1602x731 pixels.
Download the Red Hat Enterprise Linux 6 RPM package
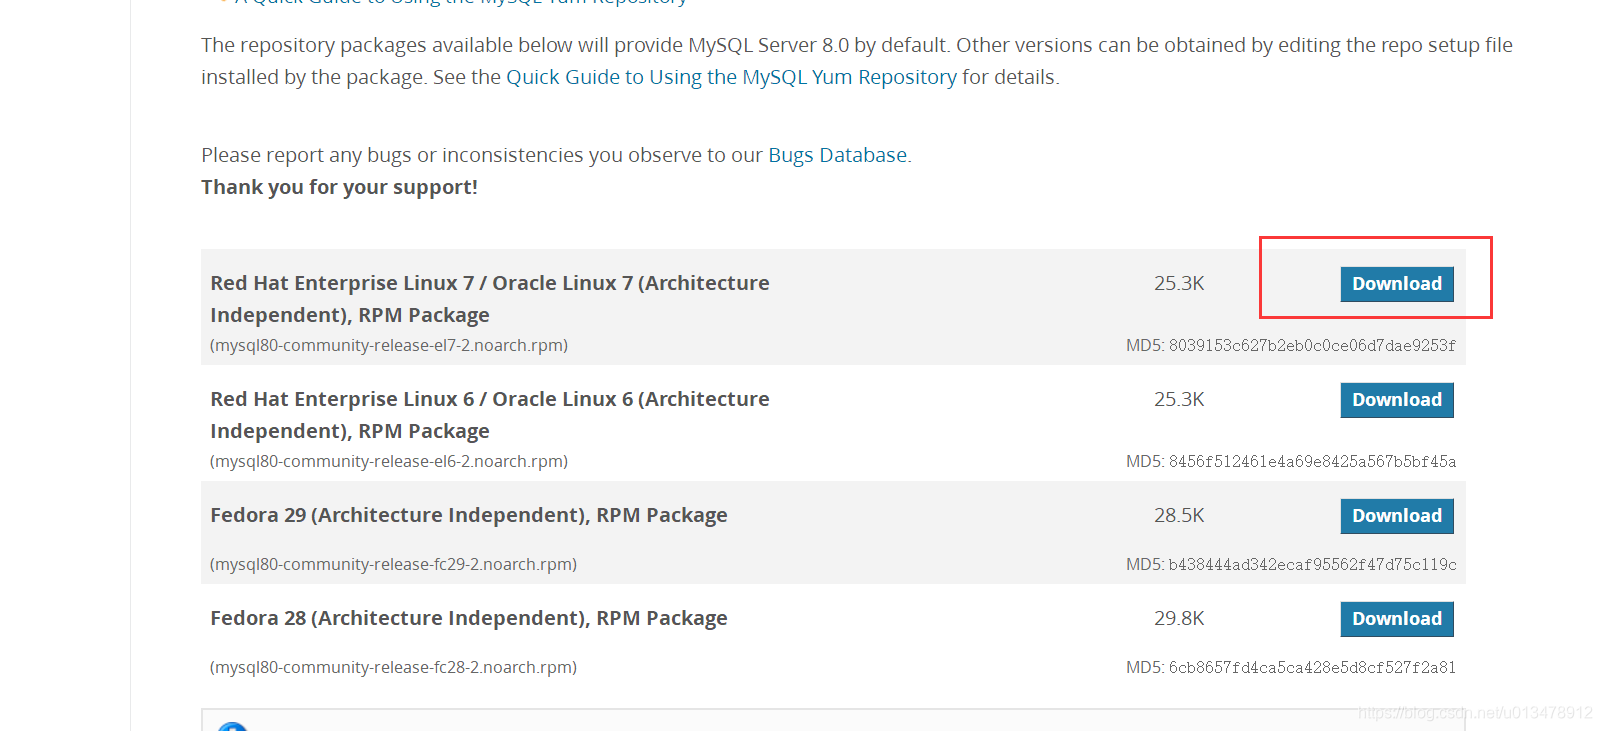1396,400
